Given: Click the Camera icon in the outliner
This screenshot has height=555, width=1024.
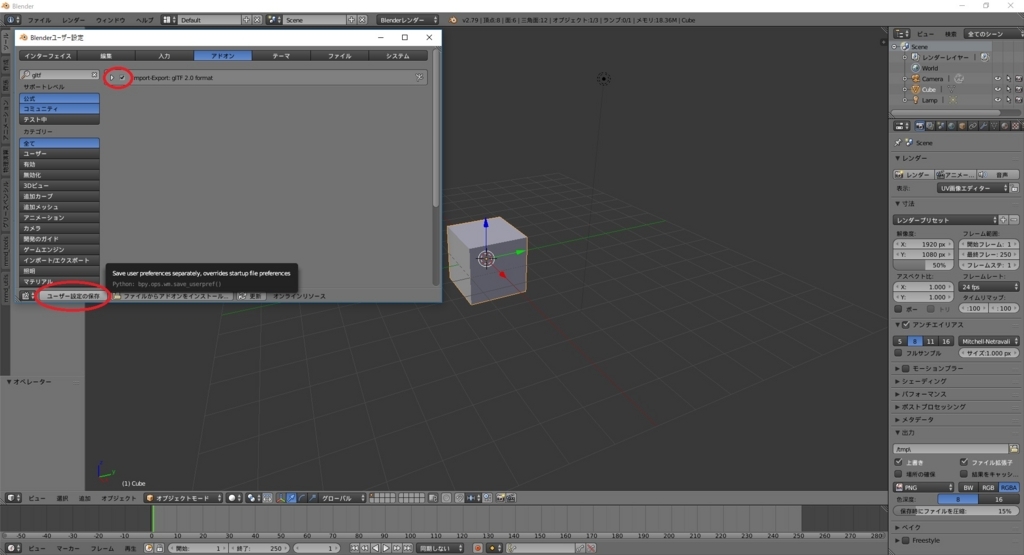Looking at the screenshot, I should coord(916,78).
